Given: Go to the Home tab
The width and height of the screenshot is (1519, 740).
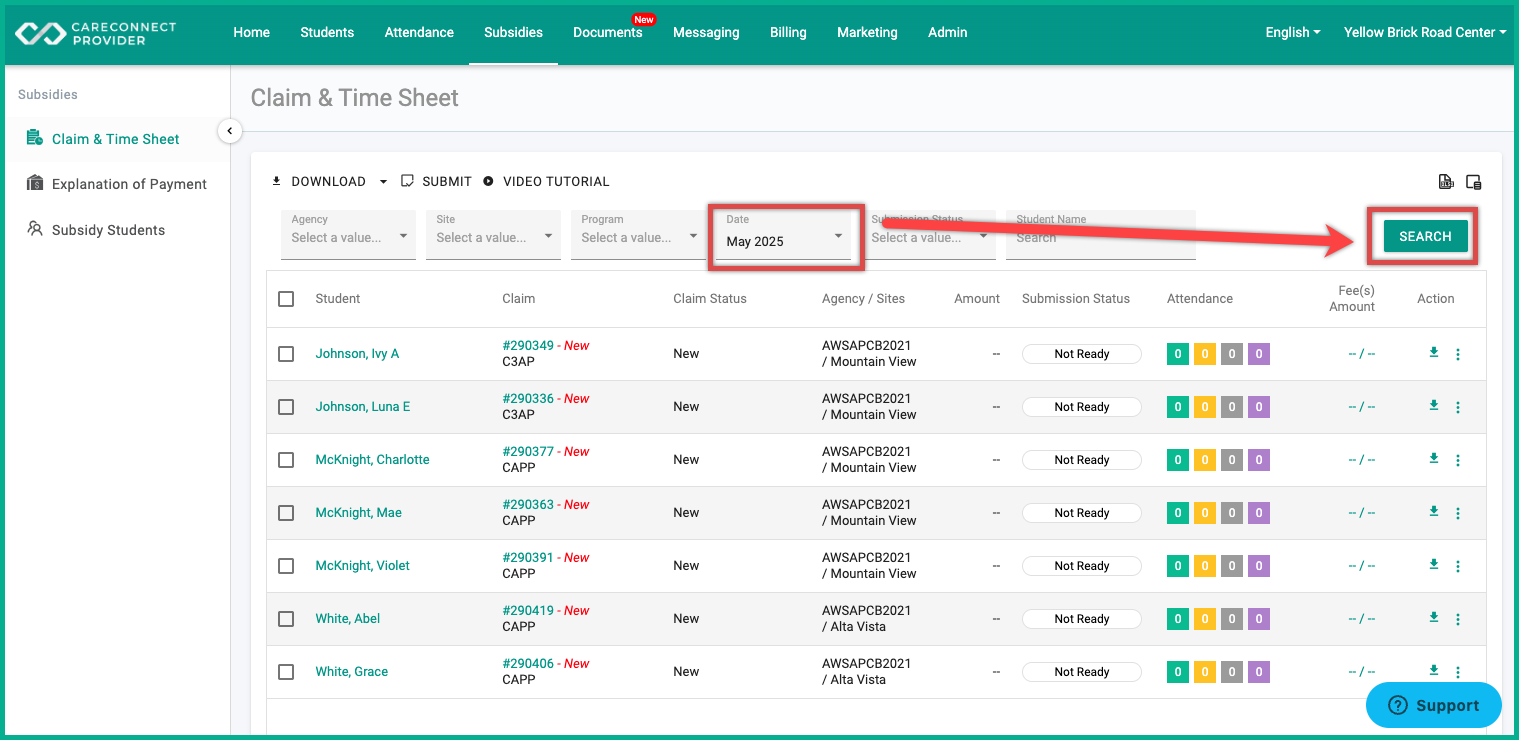Looking at the screenshot, I should coord(252,32).
